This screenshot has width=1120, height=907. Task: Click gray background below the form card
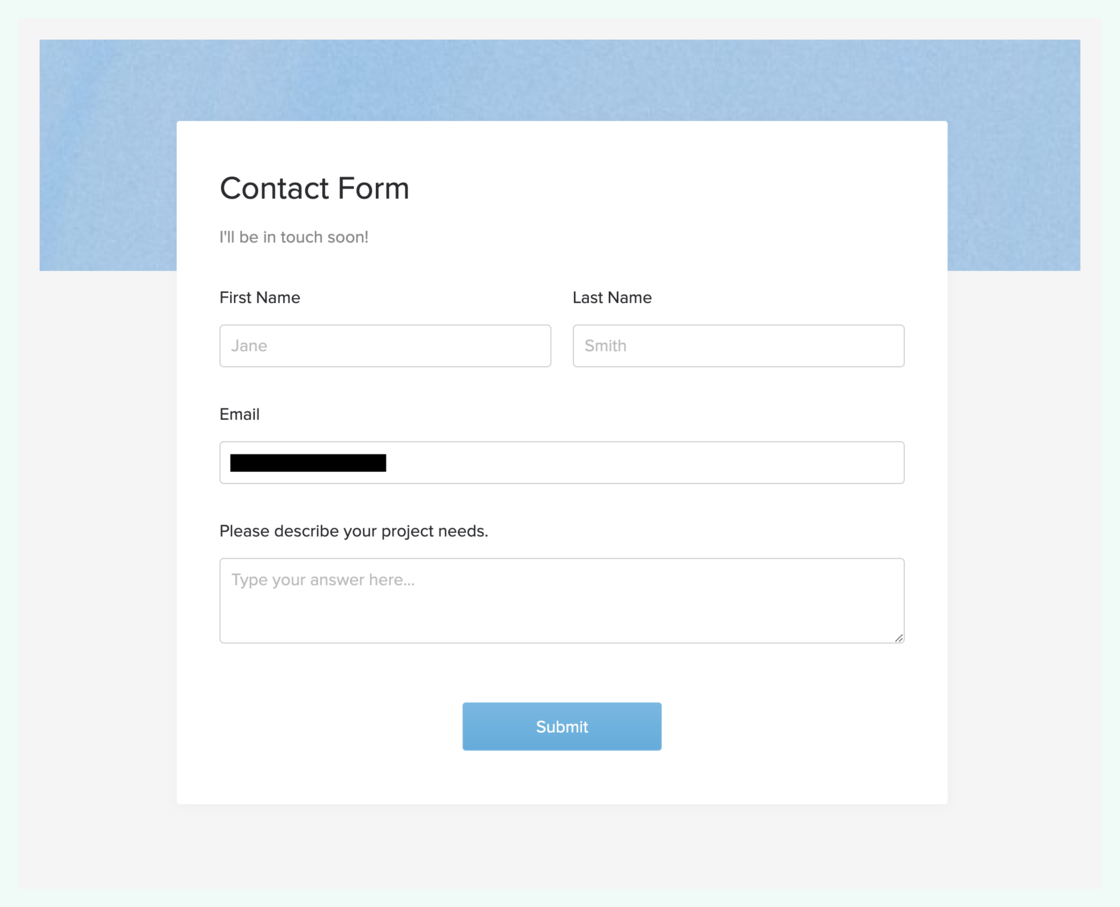pyautogui.click(x=560, y=845)
